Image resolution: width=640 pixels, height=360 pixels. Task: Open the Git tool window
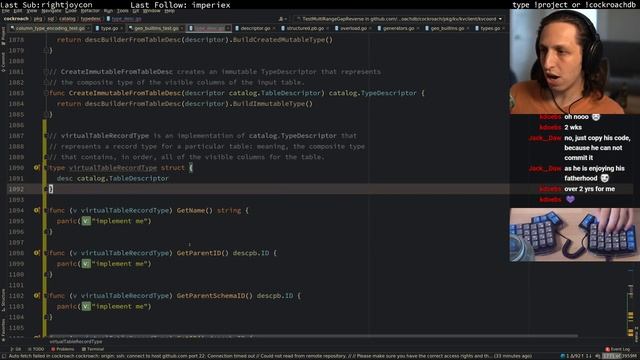[x=16, y=349]
